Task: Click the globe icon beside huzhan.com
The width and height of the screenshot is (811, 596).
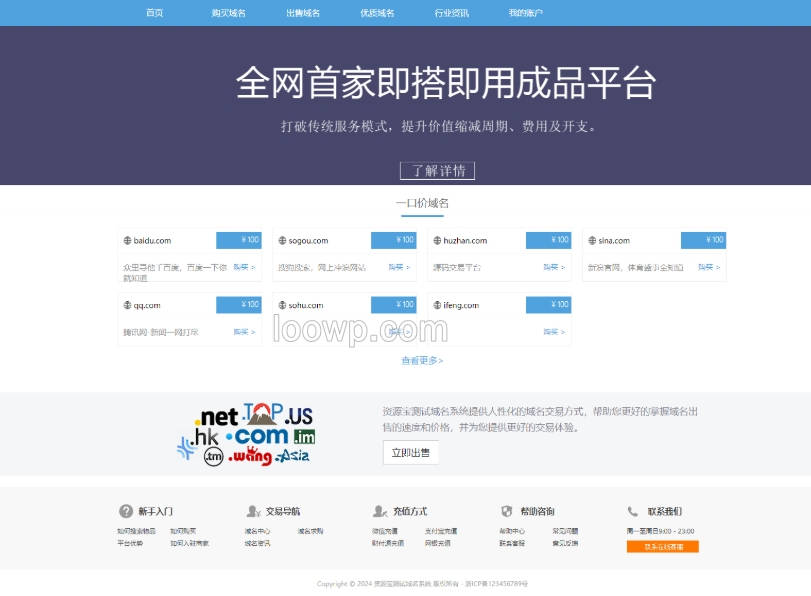Action: click(x=437, y=241)
